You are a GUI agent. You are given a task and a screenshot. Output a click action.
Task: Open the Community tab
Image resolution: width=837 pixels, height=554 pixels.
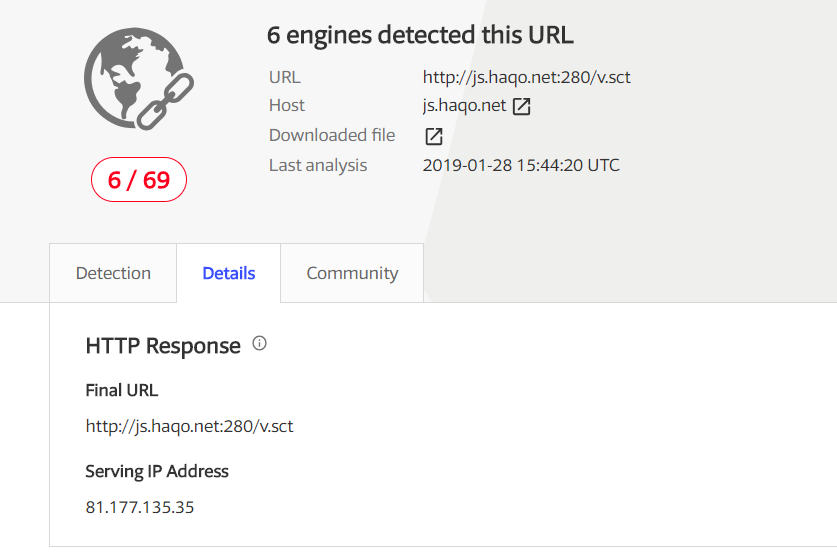(352, 273)
